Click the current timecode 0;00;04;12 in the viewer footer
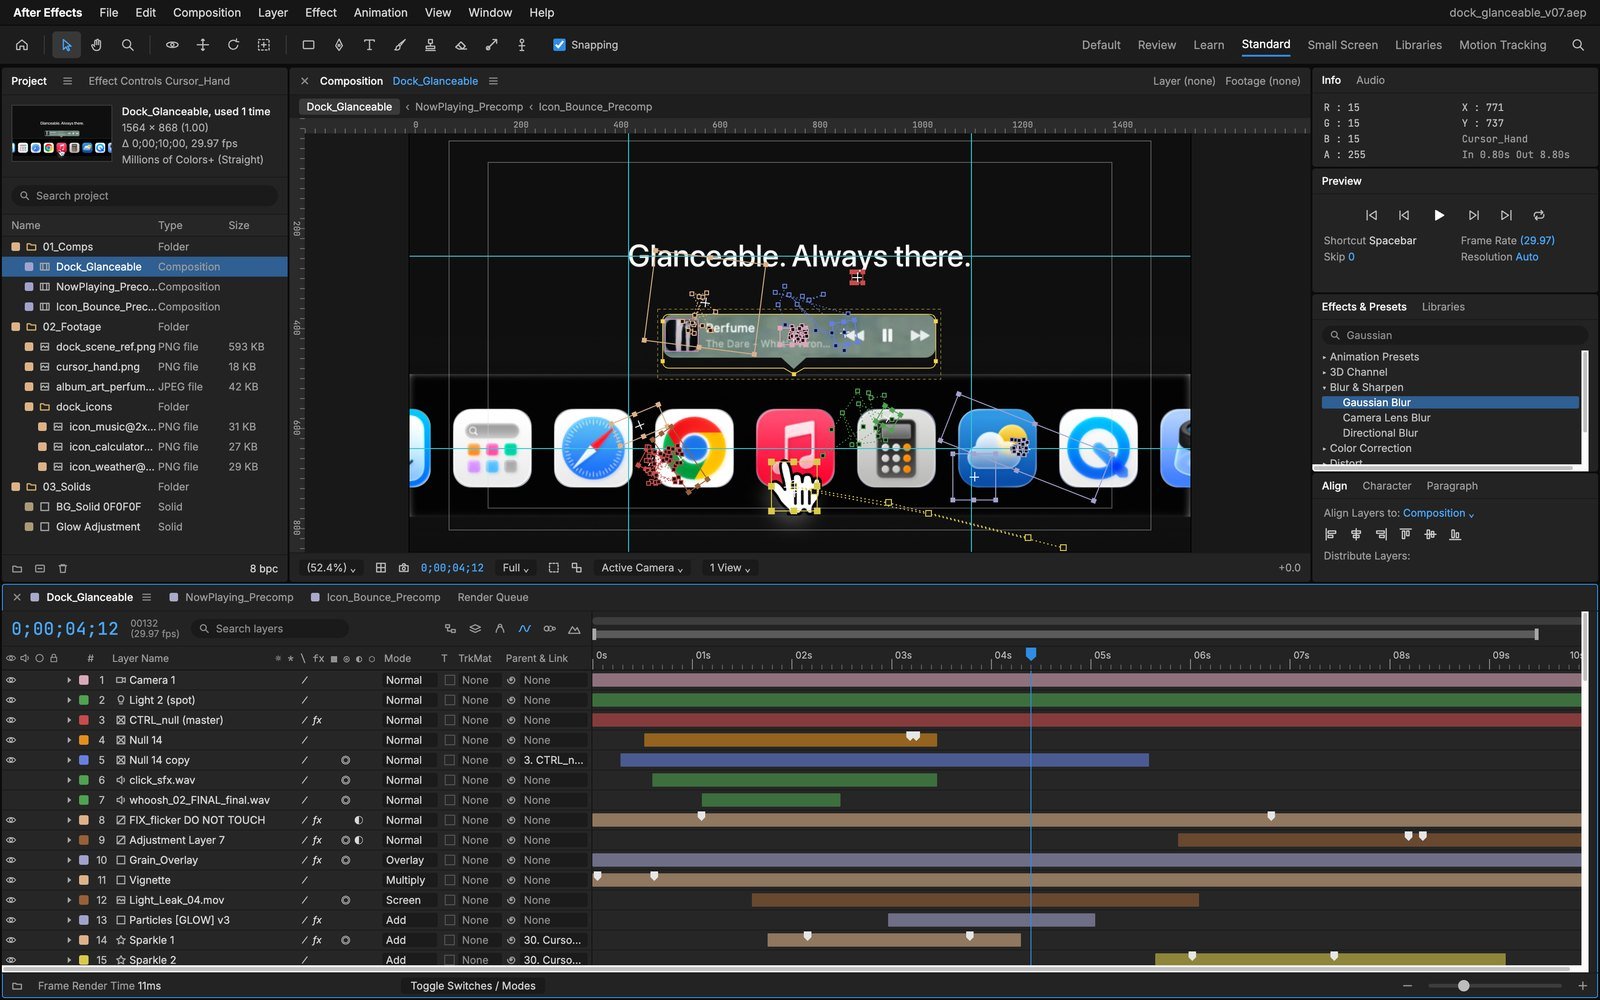 pos(452,568)
